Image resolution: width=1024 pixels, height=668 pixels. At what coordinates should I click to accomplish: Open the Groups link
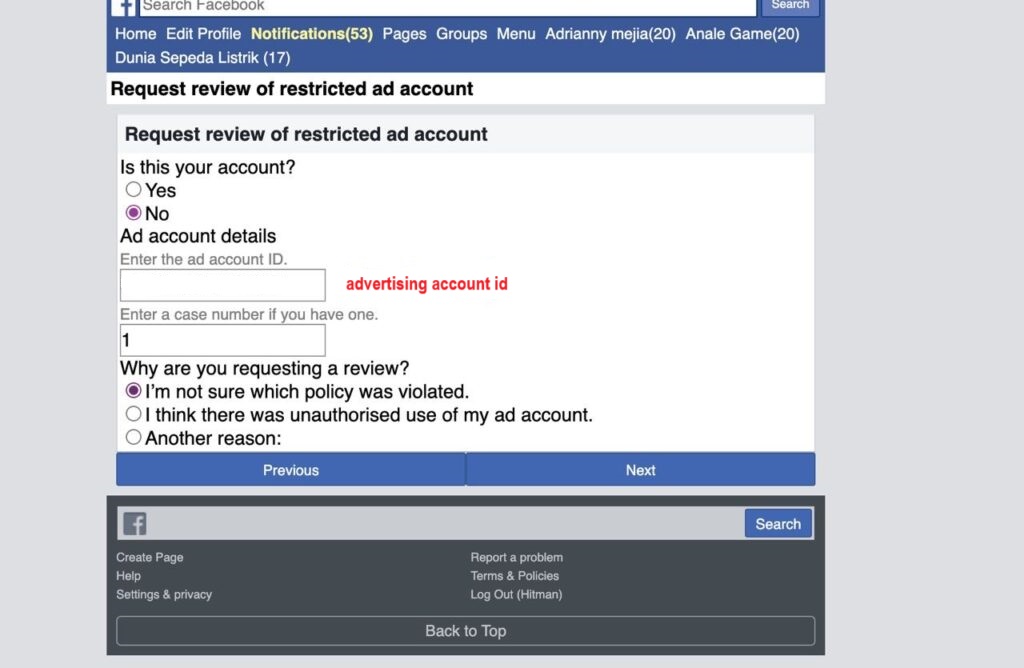[x=462, y=34]
